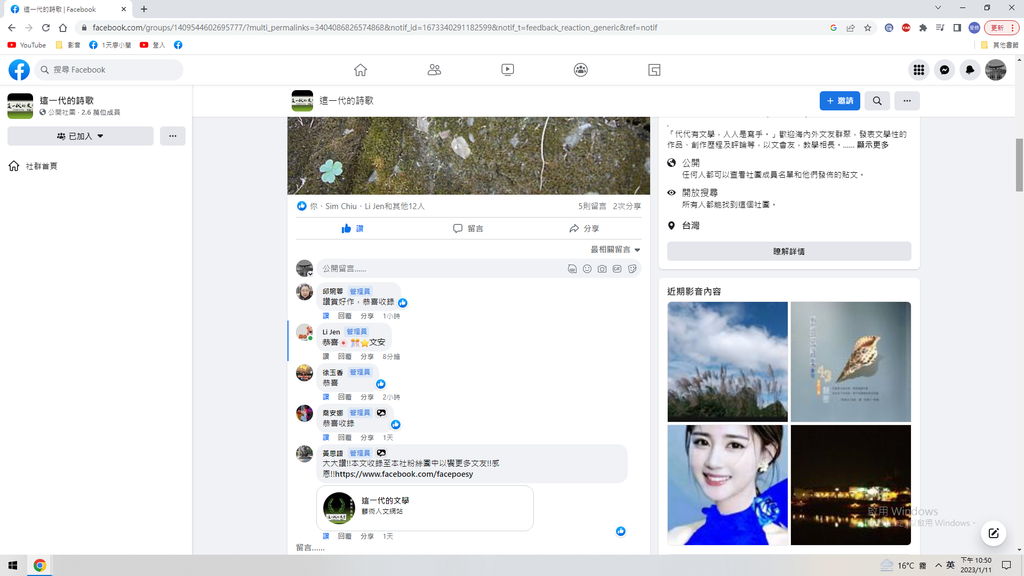
Task: Select 社群首頁 in the left sidebar
Action: click(x=41, y=166)
